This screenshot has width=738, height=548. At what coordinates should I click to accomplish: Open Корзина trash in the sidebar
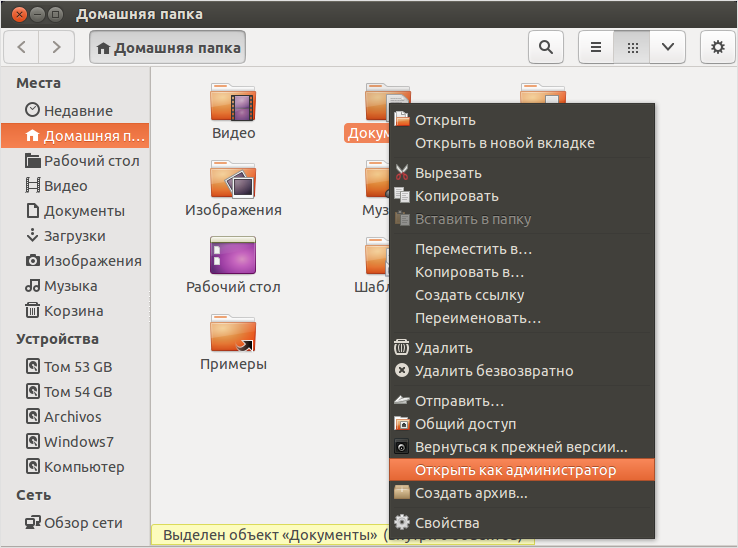75,311
